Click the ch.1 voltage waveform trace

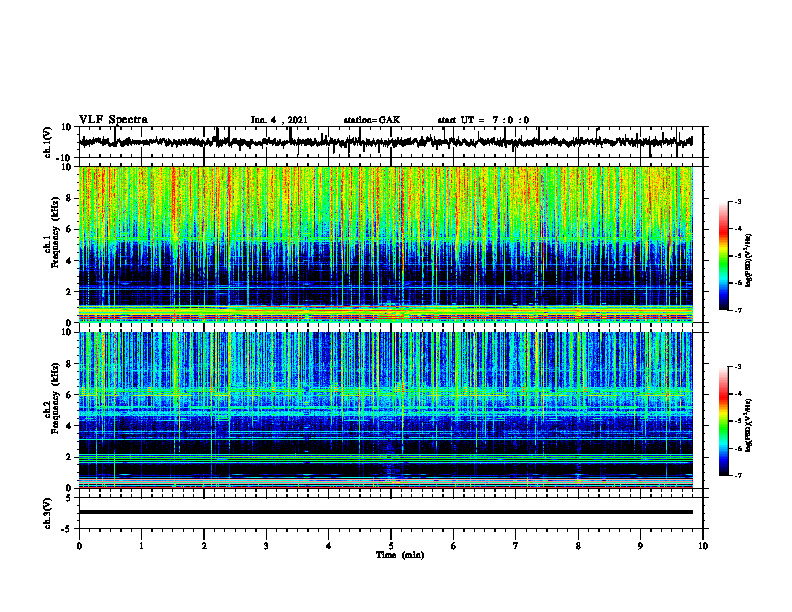coord(385,142)
